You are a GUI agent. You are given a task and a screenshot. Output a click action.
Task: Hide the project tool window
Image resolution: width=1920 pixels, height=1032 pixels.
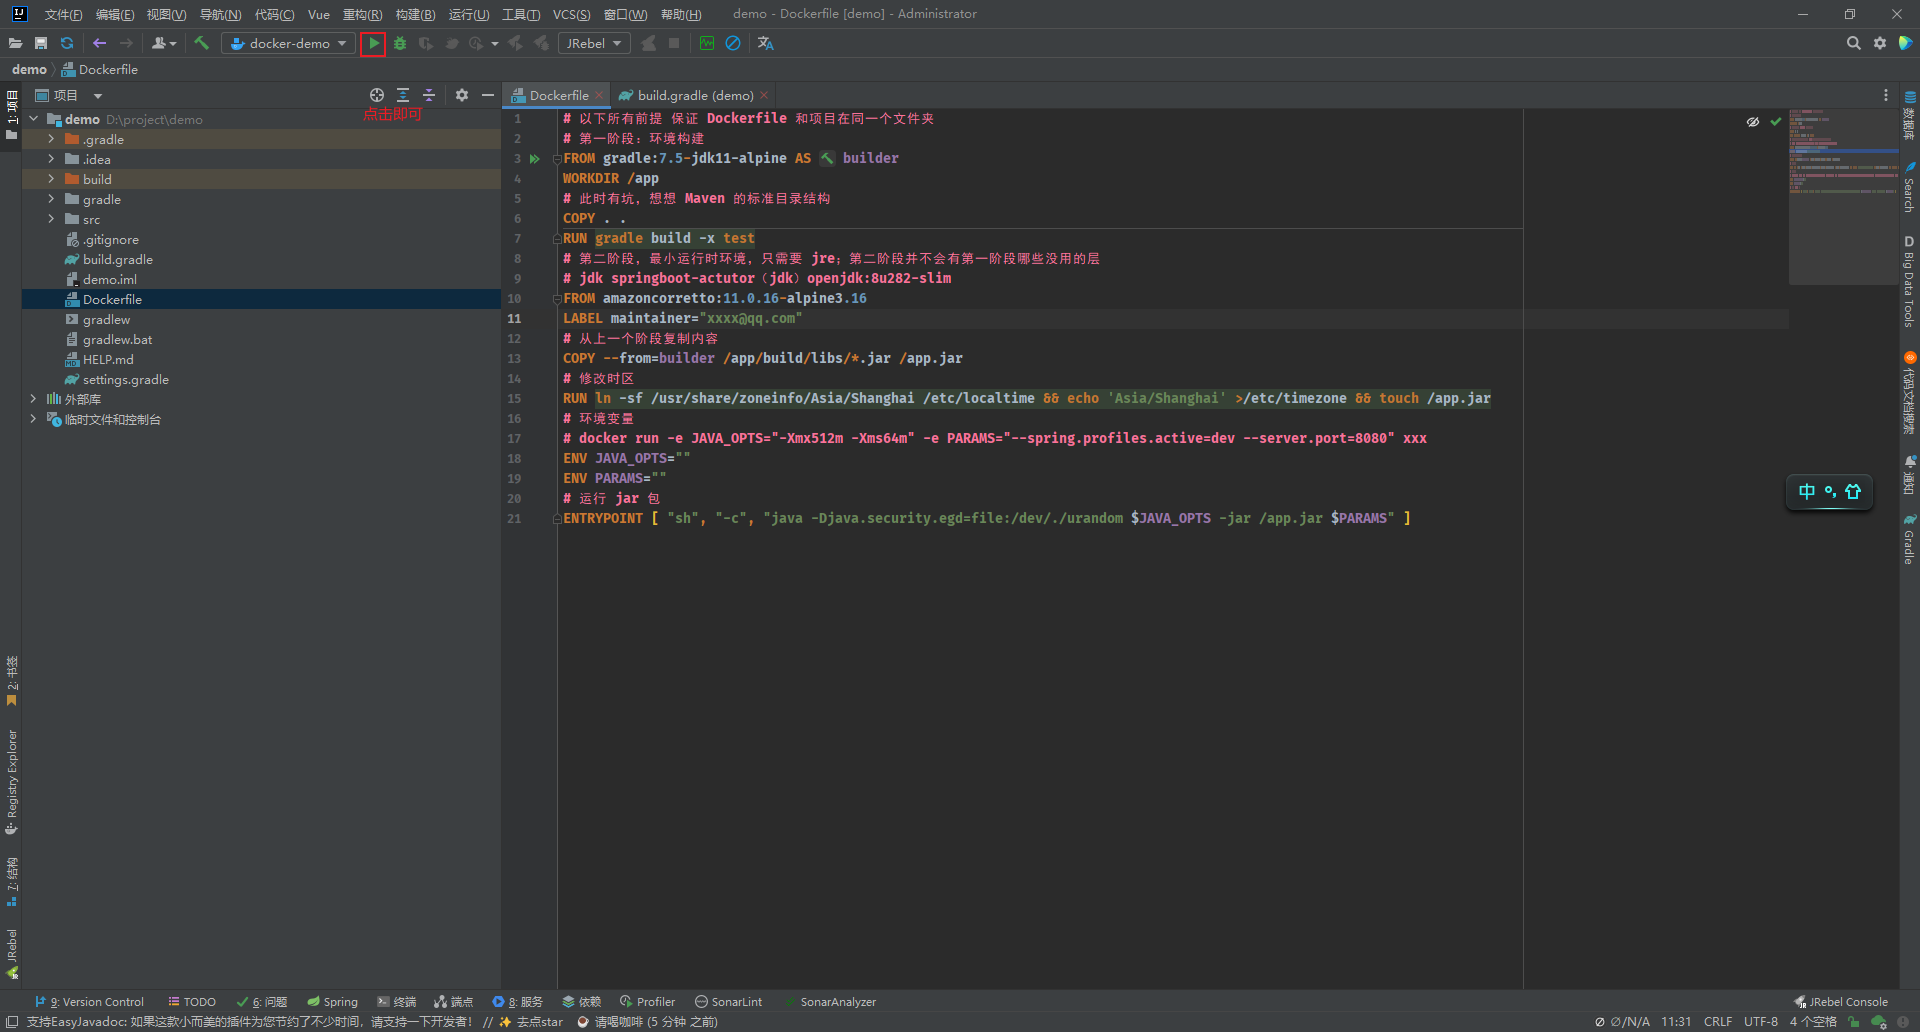pos(488,95)
